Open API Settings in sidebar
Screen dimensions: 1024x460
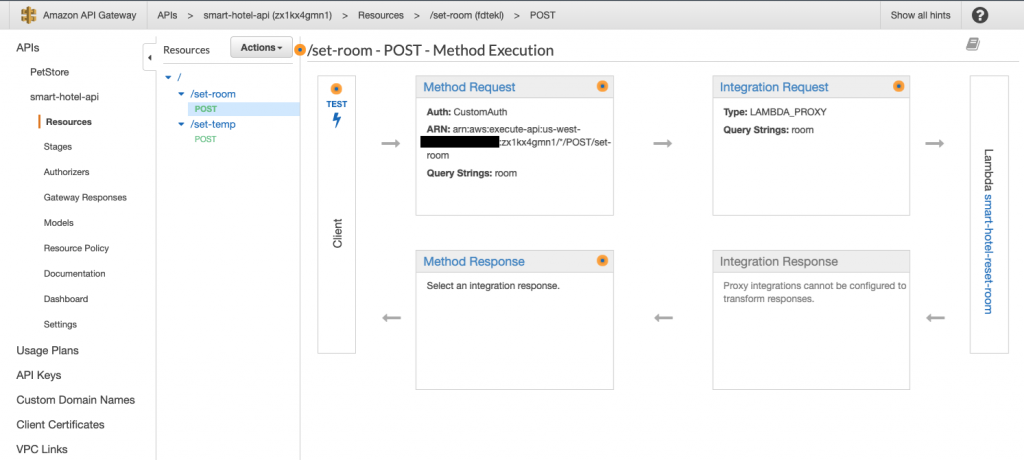tap(60, 324)
